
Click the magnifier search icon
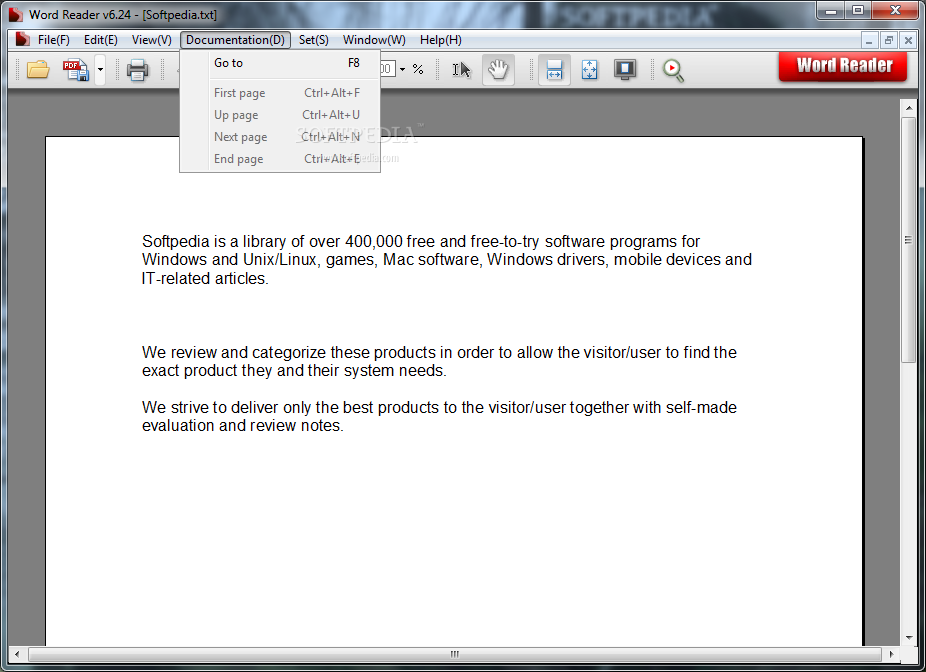pyautogui.click(x=673, y=70)
